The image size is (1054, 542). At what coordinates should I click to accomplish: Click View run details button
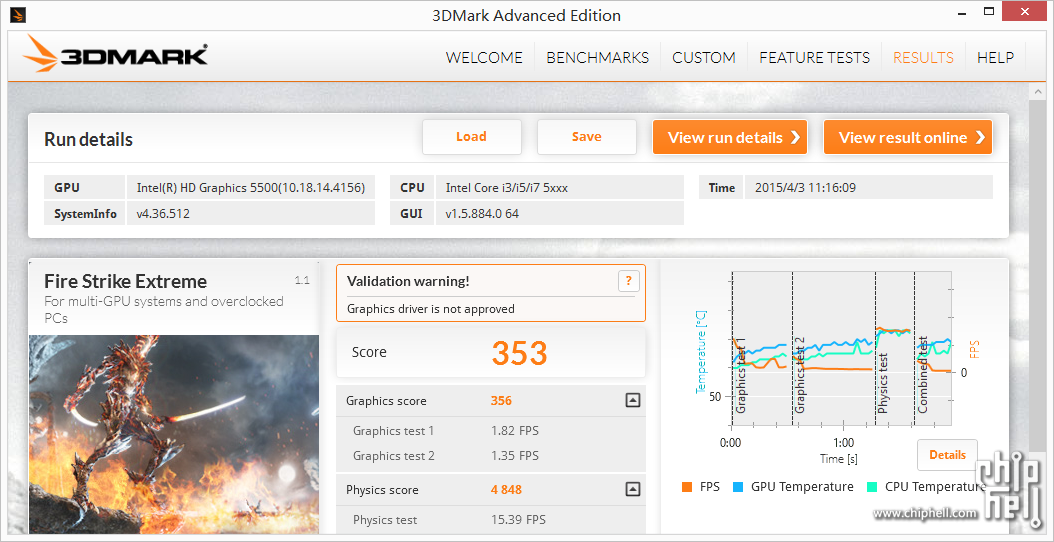pyautogui.click(x=730, y=137)
